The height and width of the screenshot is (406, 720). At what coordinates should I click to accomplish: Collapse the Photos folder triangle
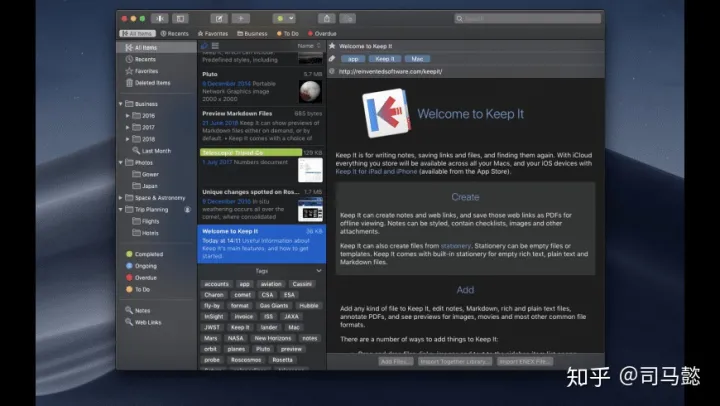click(x=121, y=163)
